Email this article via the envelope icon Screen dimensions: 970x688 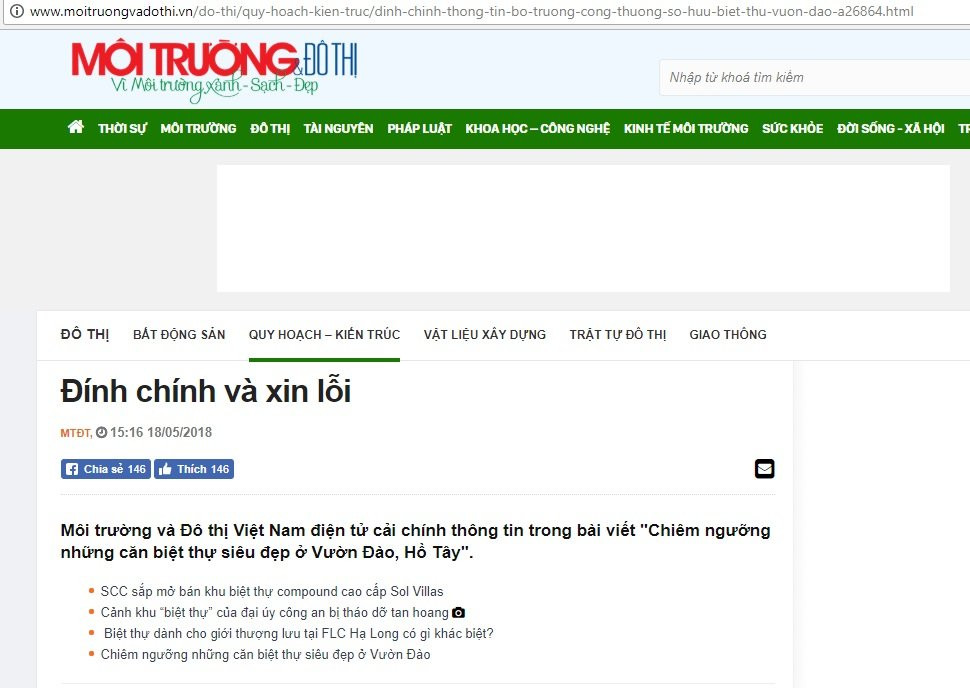[765, 468]
